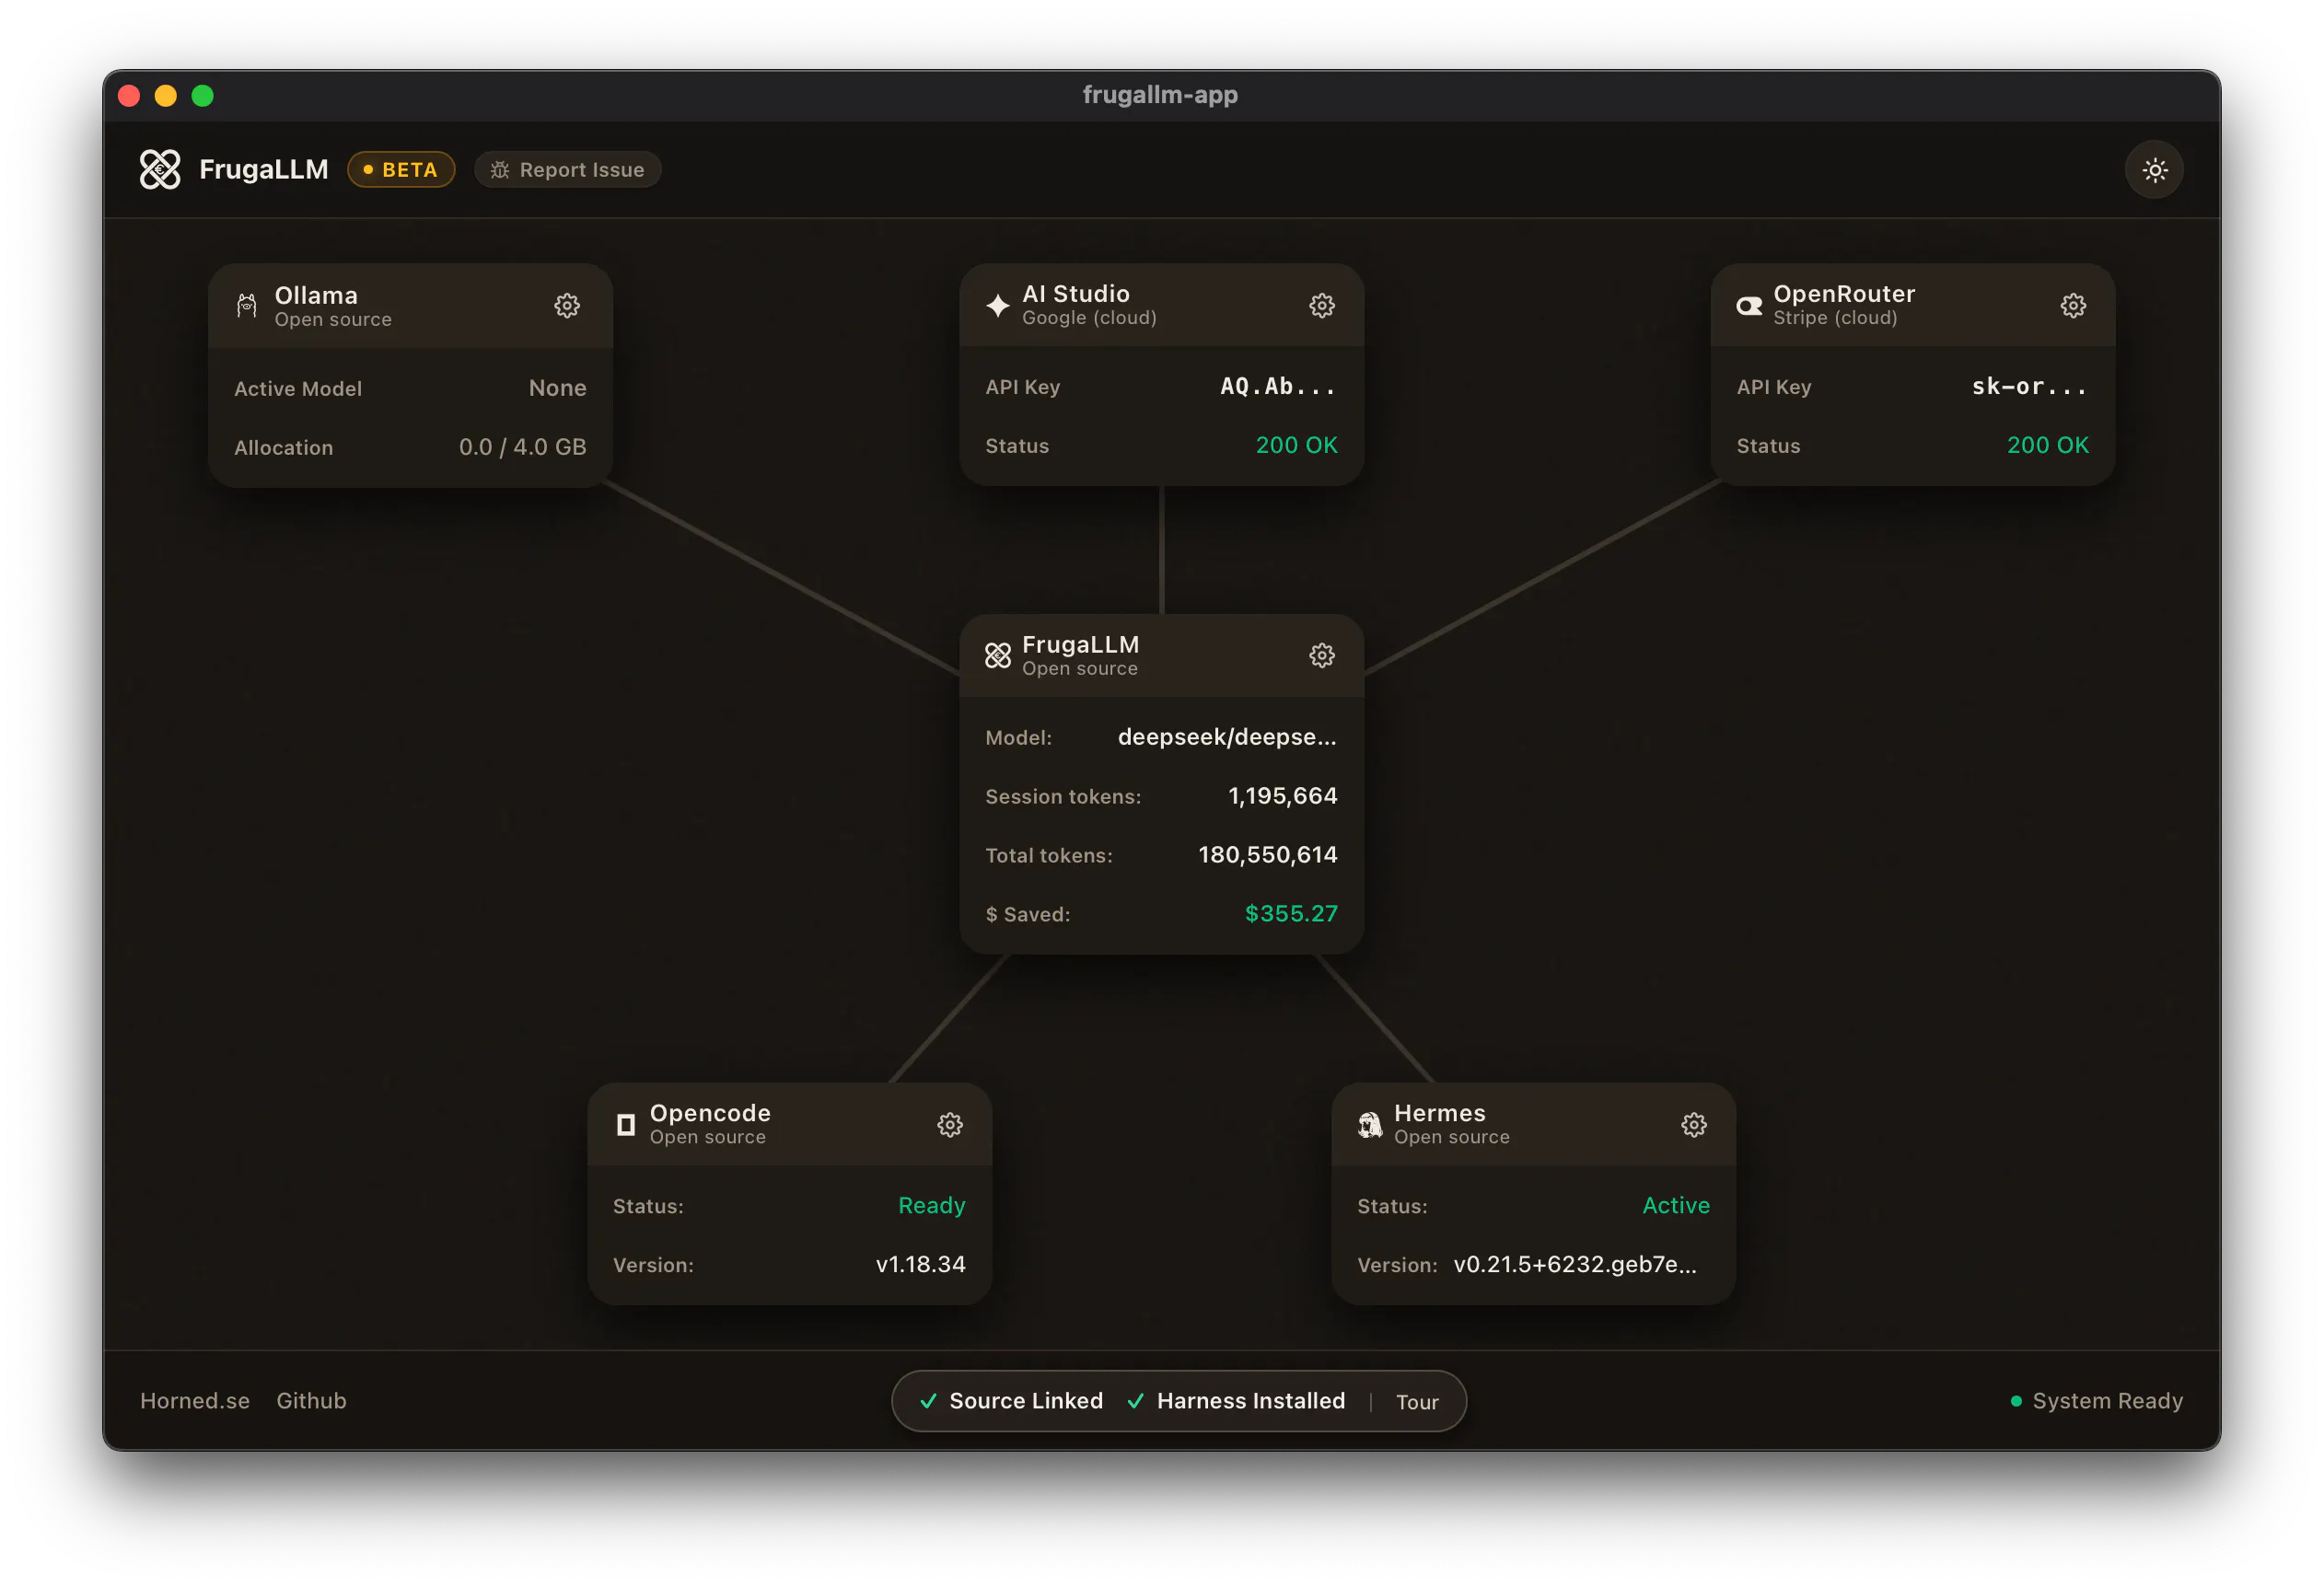Open FrugaLLM center card settings gear
Image resolution: width=2324 pixels, height=1587 pixels.
[1322, 656]
